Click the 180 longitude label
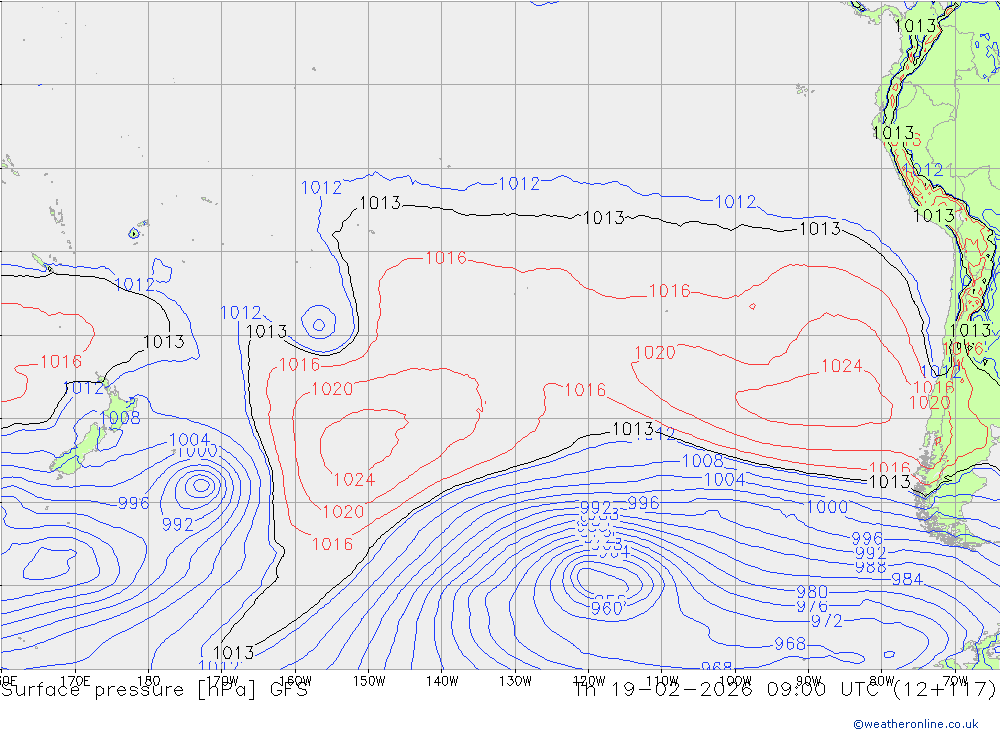 point(149,681)
